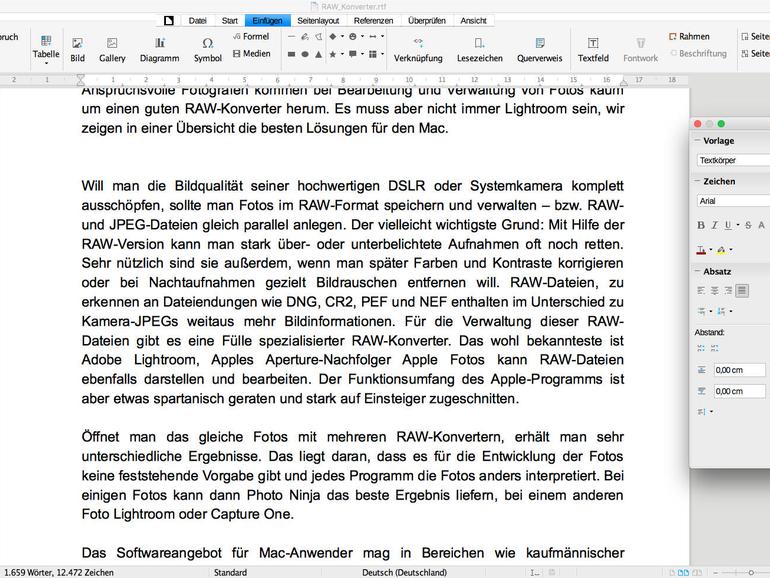This screenshot has height=578, width=770.
Task: Switch to the Überprüfen tab
Action: click(x=427, y=21)
